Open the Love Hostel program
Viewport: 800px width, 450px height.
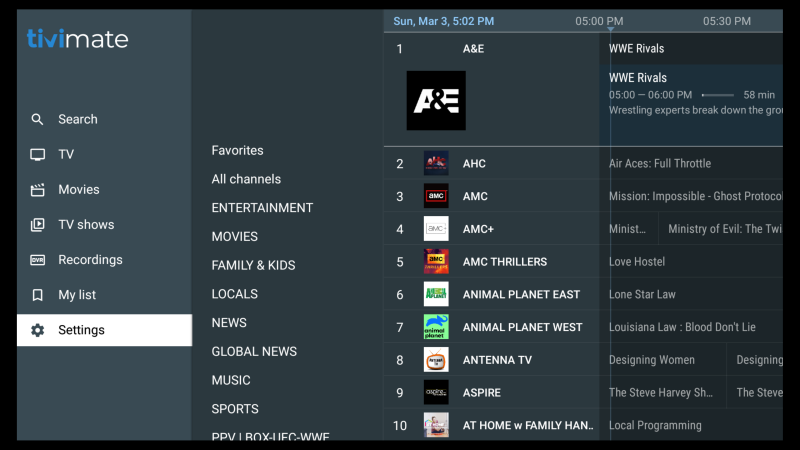637,261
